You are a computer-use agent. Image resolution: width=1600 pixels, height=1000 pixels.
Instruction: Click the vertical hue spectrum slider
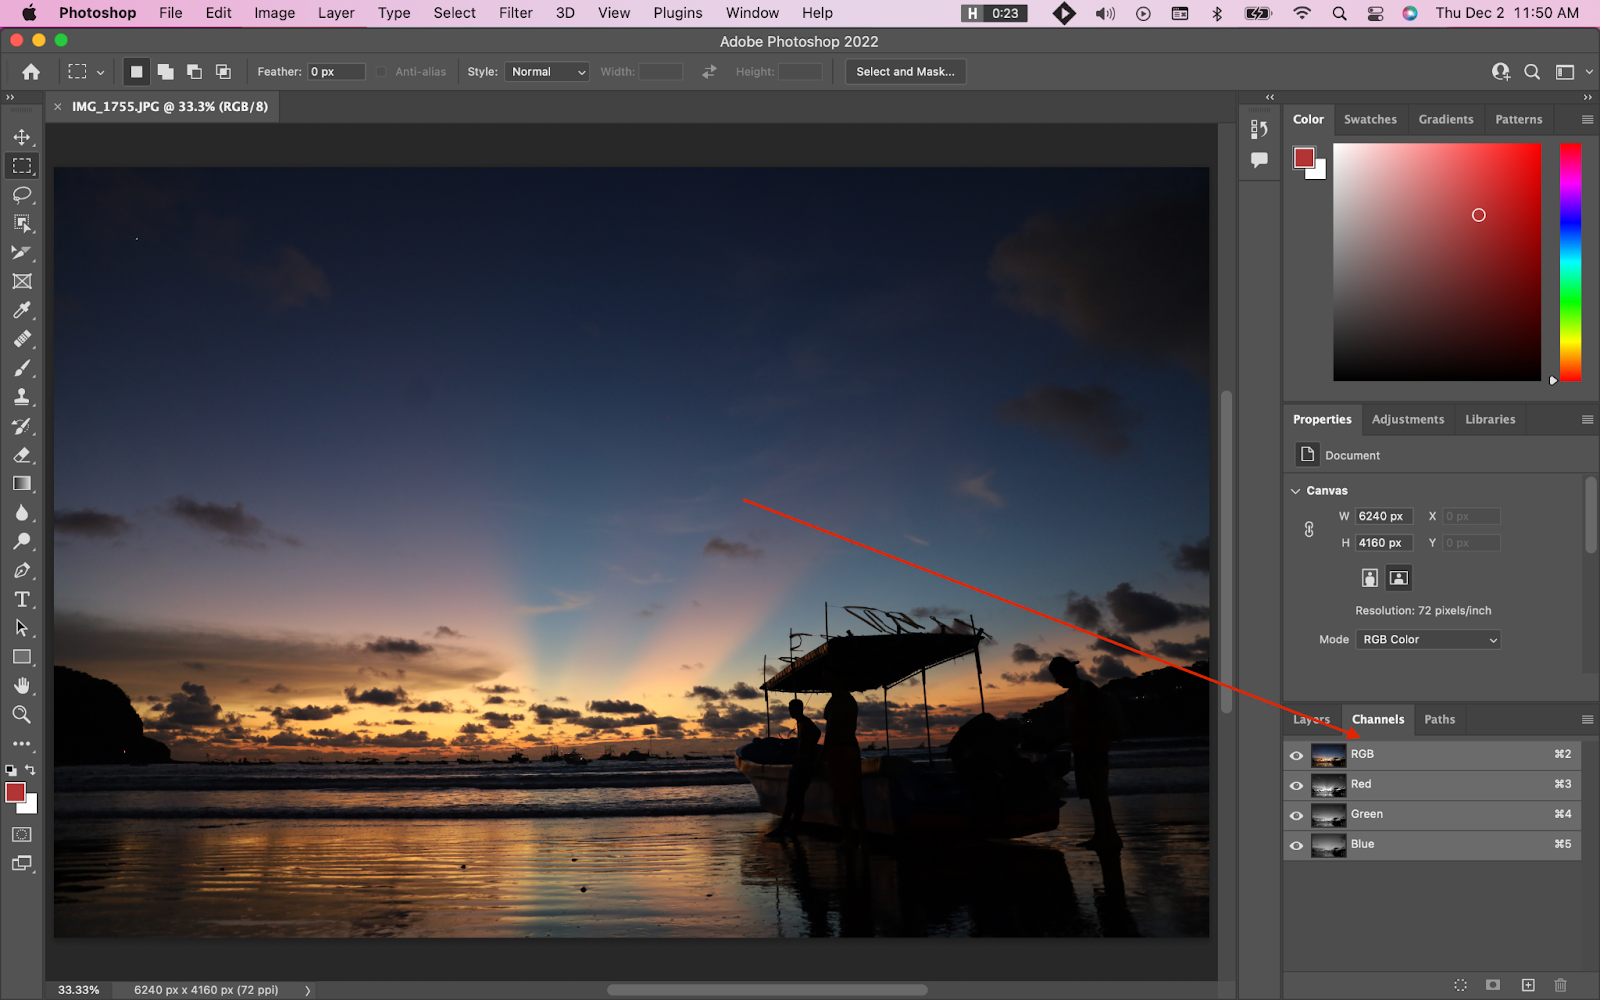1570,262
